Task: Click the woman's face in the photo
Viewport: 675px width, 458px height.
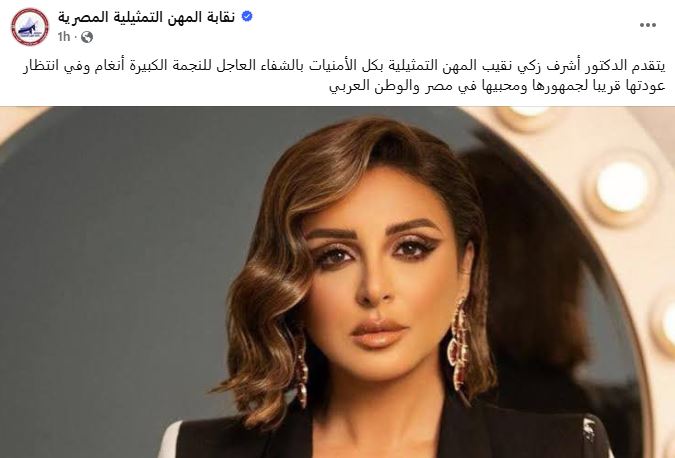Action: 377,275
